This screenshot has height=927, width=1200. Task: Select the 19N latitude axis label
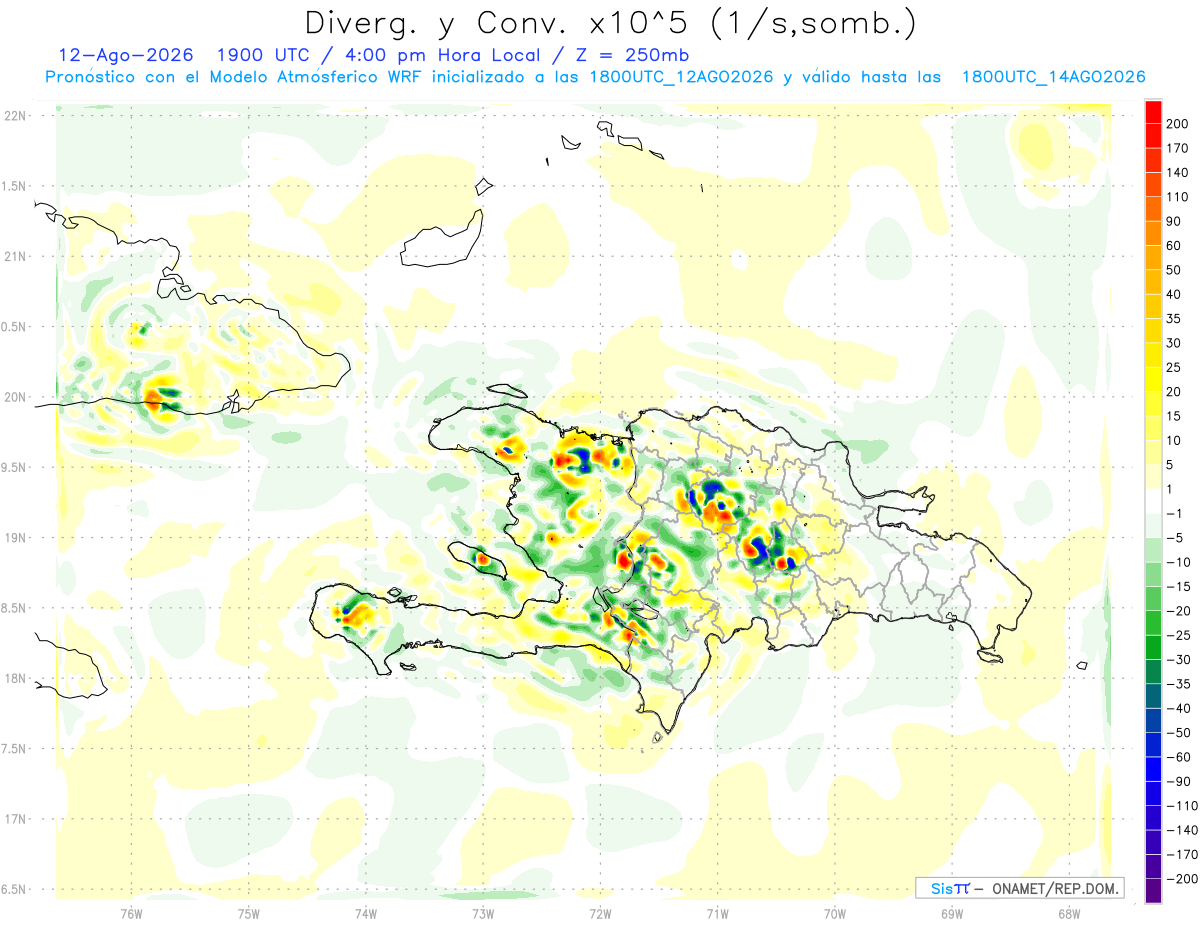pyautogui.click(x=14, y=538)
